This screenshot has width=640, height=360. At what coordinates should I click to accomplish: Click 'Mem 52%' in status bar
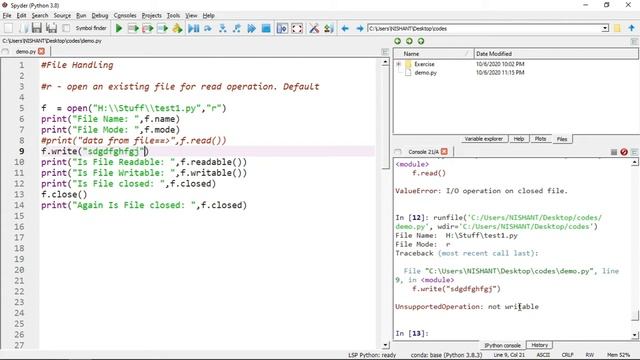click(618, 355)
